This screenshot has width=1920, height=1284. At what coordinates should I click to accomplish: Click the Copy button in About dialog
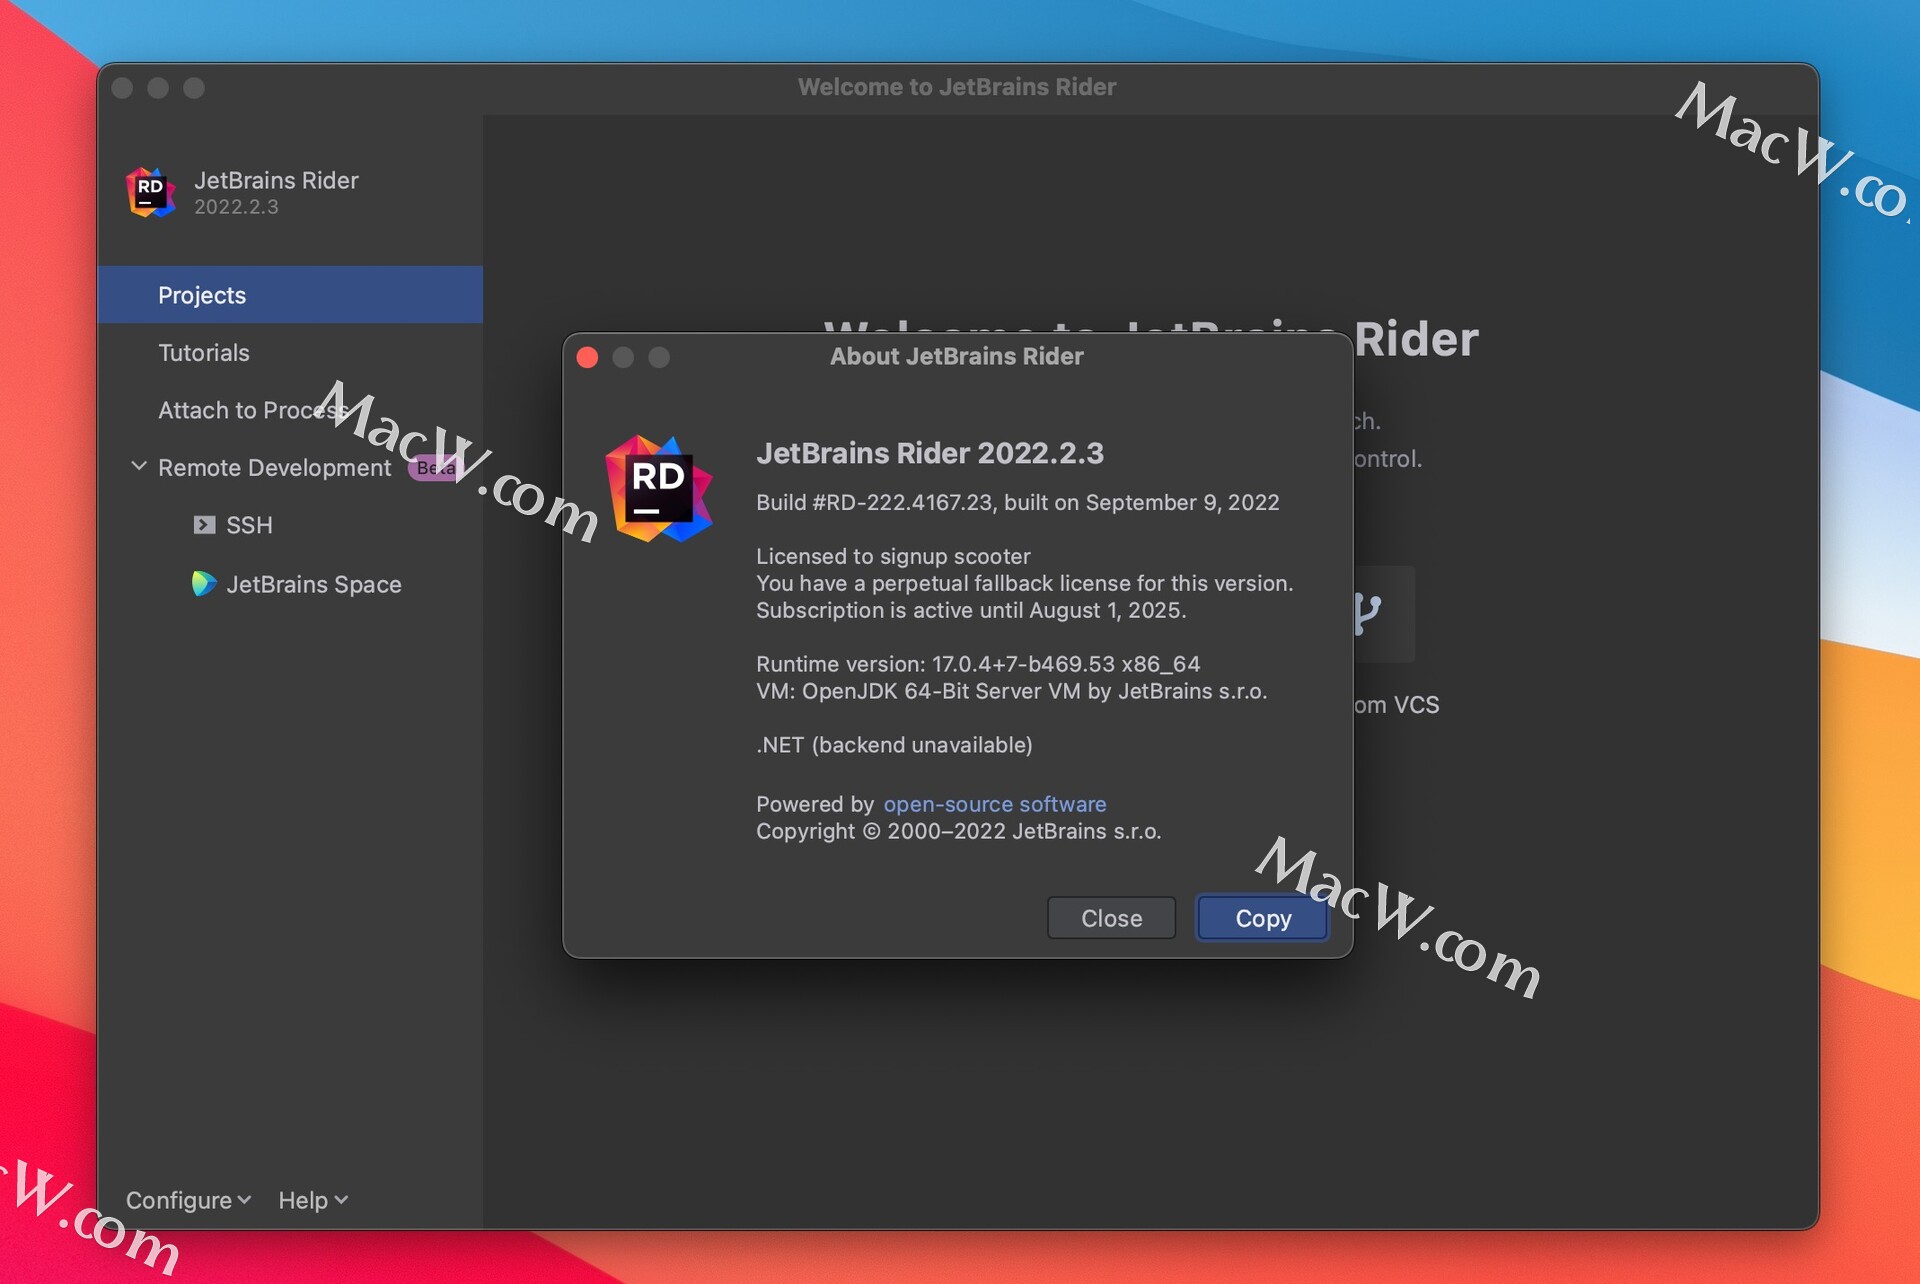tap(1263, 918)
